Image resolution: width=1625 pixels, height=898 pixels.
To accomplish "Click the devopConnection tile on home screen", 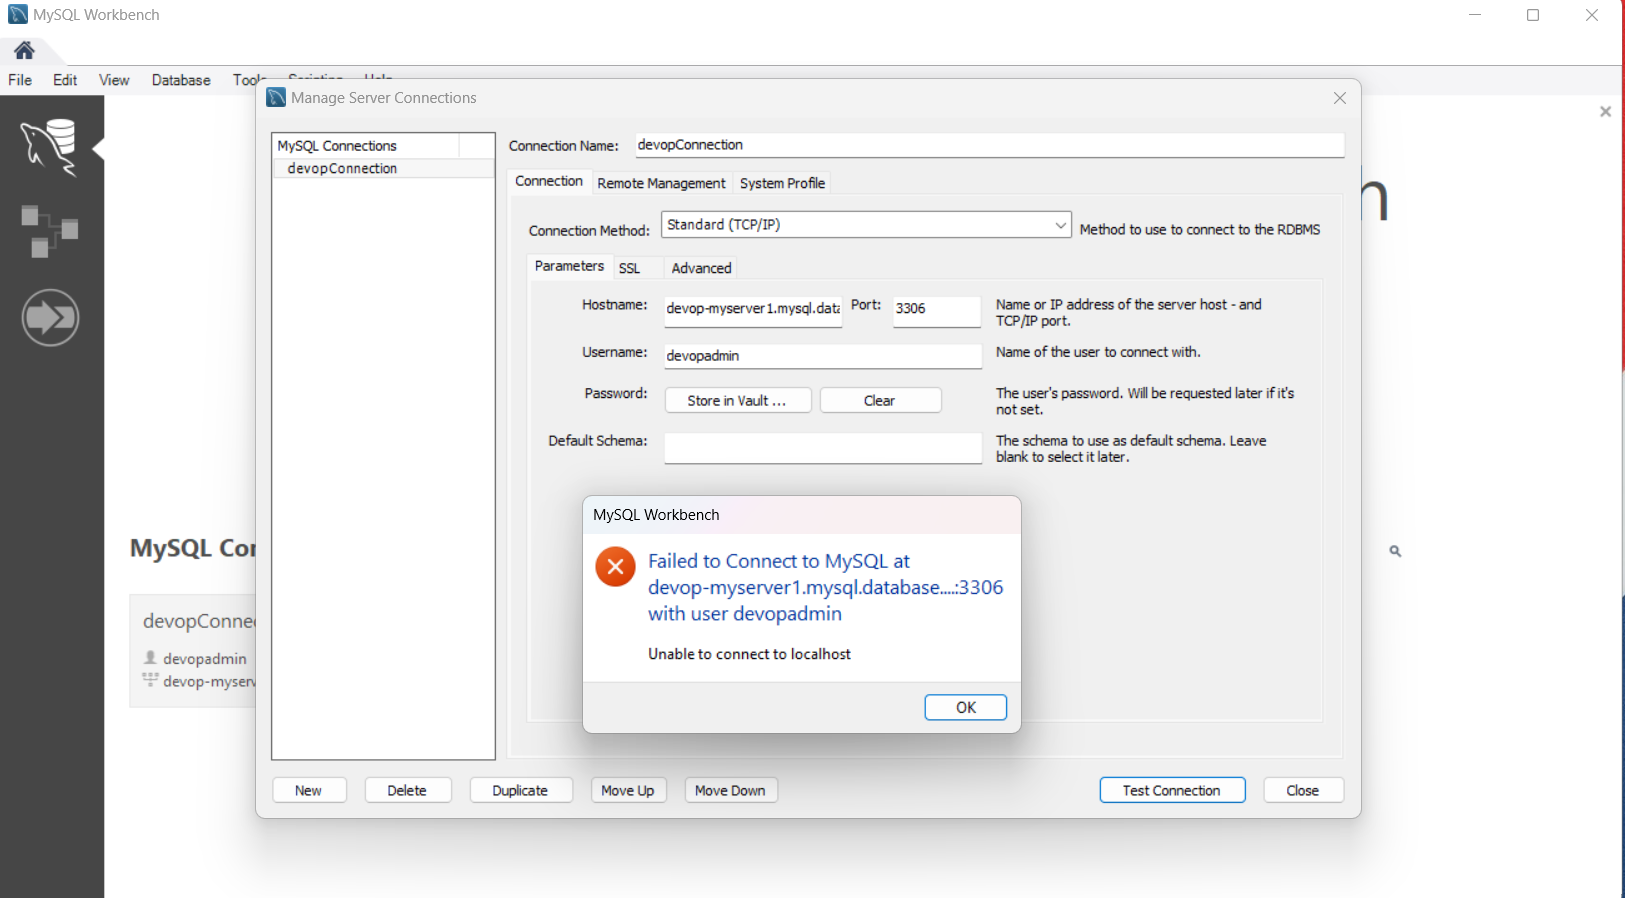I will [x=193, y=651].
